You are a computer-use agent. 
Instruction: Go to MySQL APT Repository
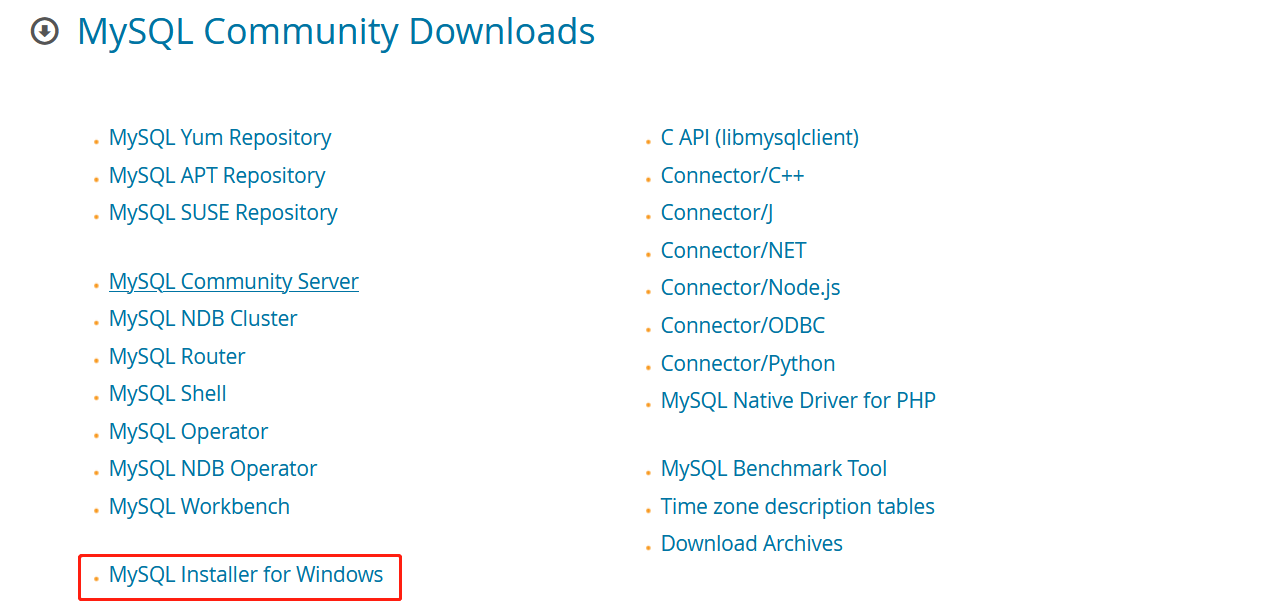pyautogui.click(x=217, y=176)
